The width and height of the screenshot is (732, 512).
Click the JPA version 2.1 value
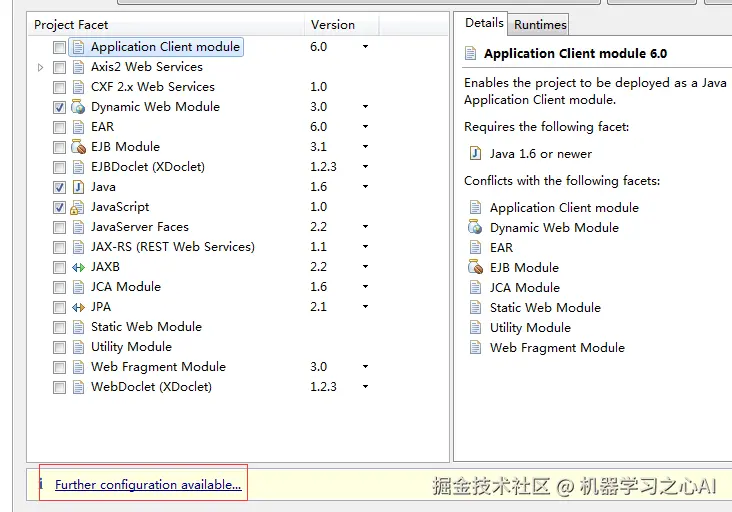319,307
